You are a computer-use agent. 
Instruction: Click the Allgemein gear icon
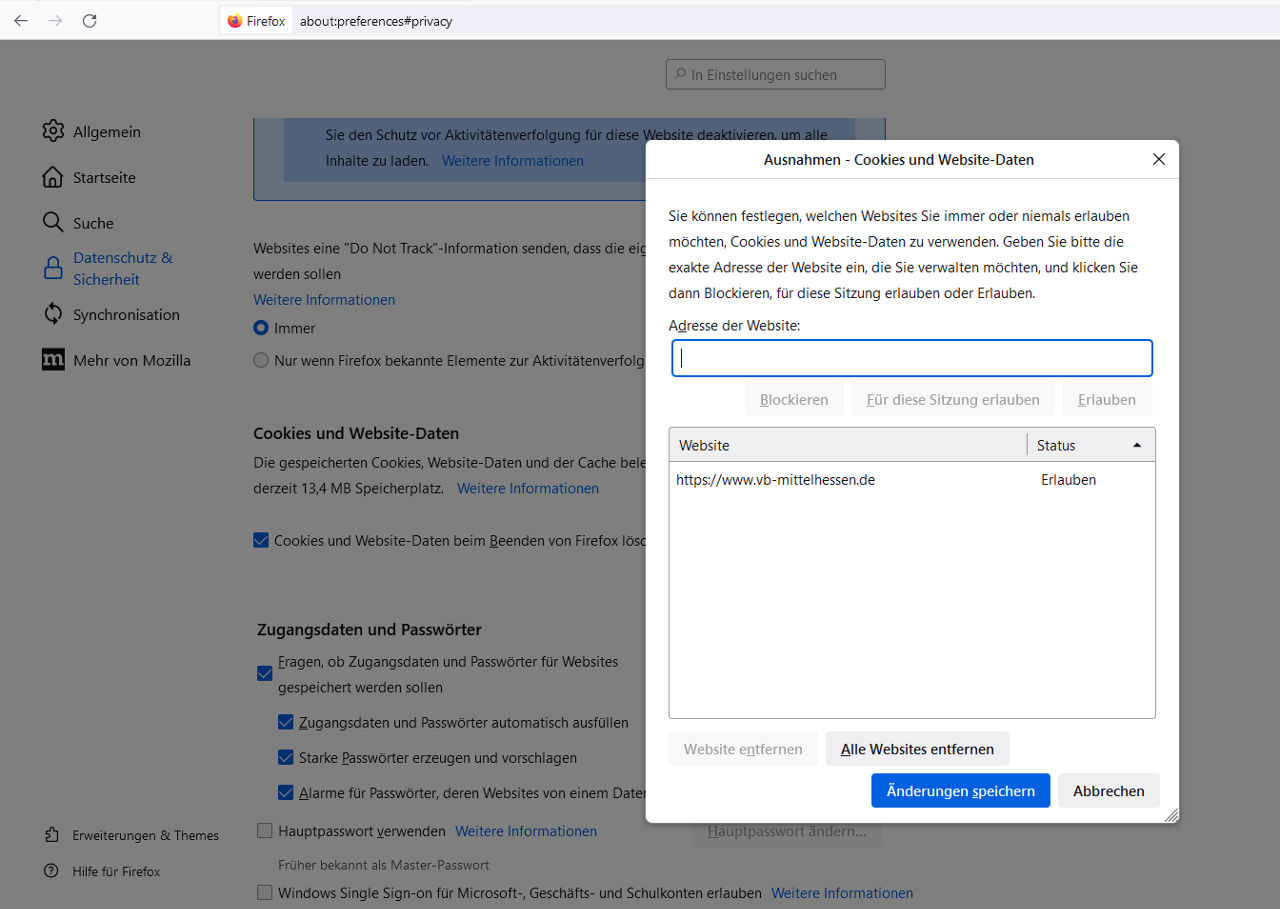tap(53, 131)
